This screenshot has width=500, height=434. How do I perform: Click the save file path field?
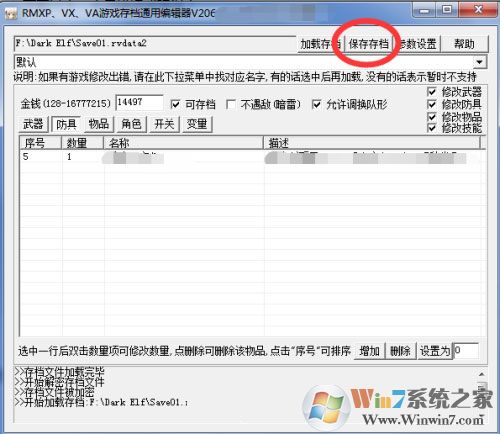[155, 44]
